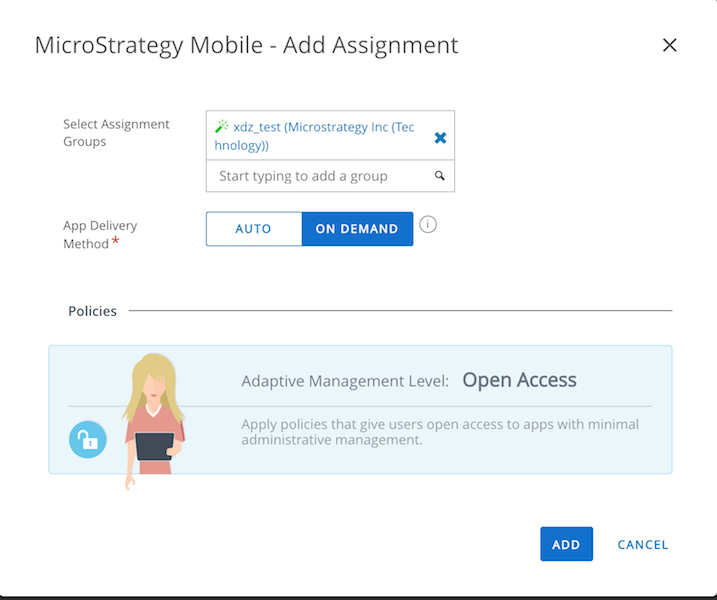Click the 'Apply policies that give users' description
This screenshot has height=600, width=717.
tap(440, 432)
